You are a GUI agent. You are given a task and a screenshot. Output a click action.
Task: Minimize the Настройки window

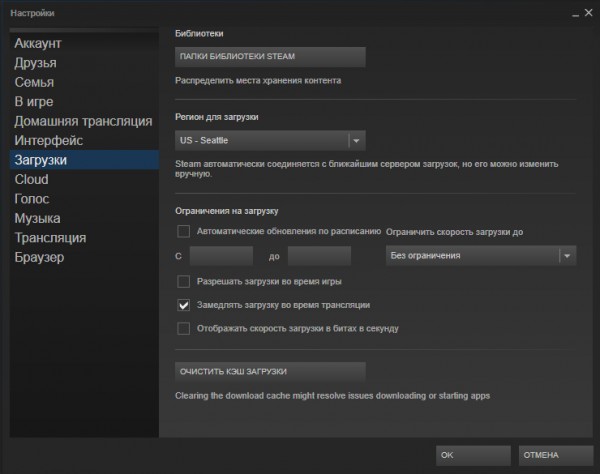point(576,15)
